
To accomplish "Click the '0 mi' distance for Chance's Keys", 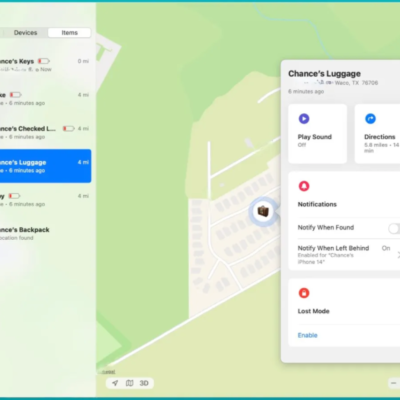I will pyautogui.click(x=83, y=61).
